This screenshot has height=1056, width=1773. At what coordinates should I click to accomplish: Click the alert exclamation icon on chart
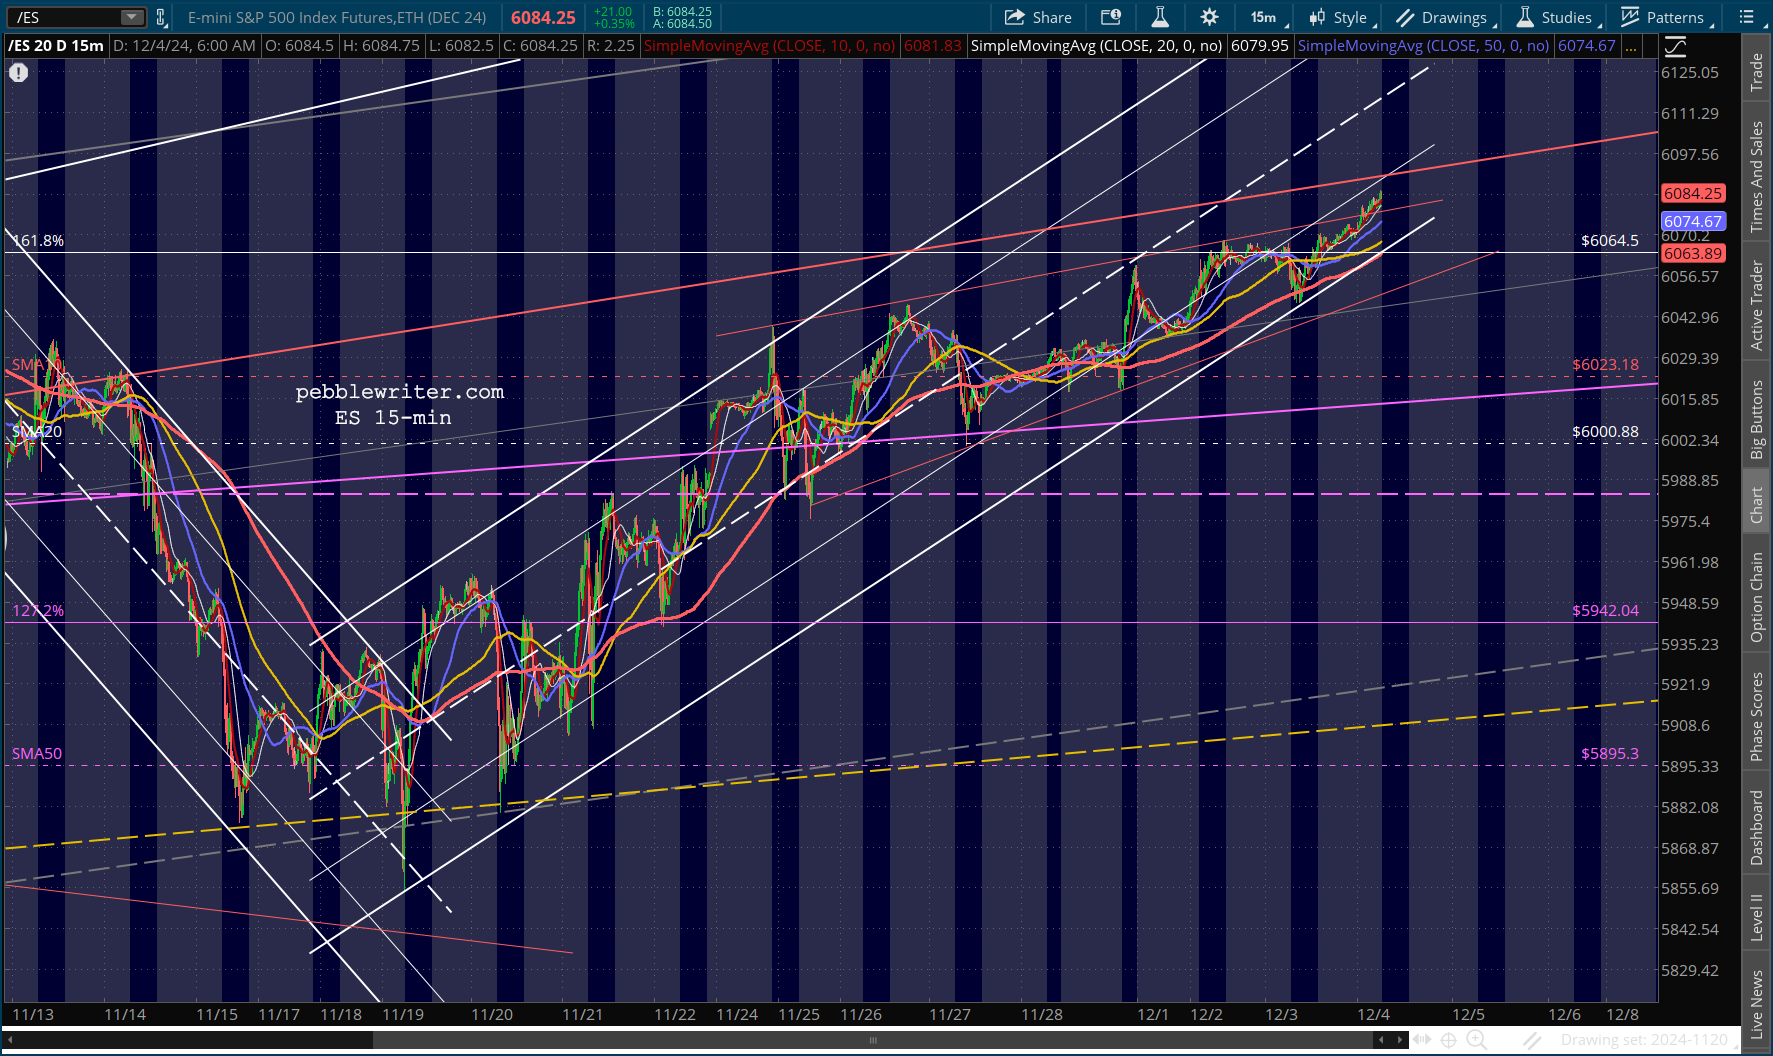19,72
